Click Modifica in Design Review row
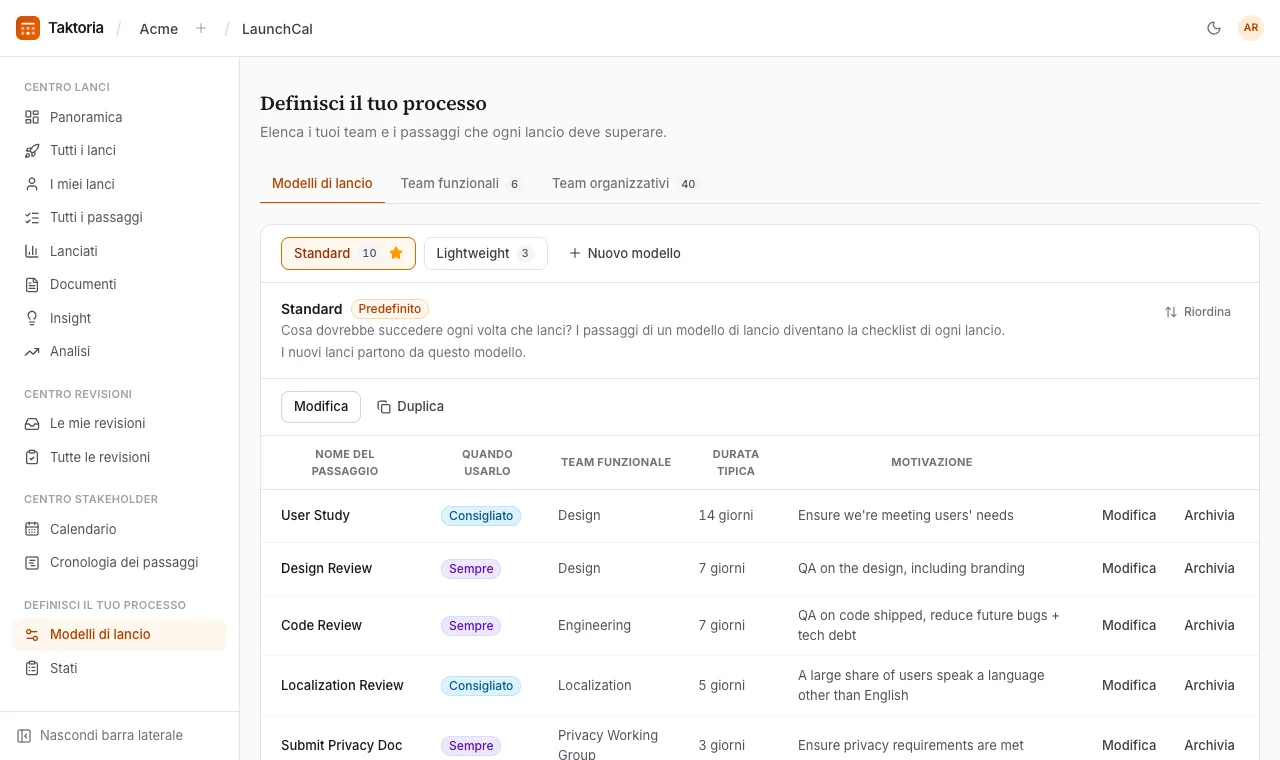1280x760 pixels. (x=1129, y=568)
